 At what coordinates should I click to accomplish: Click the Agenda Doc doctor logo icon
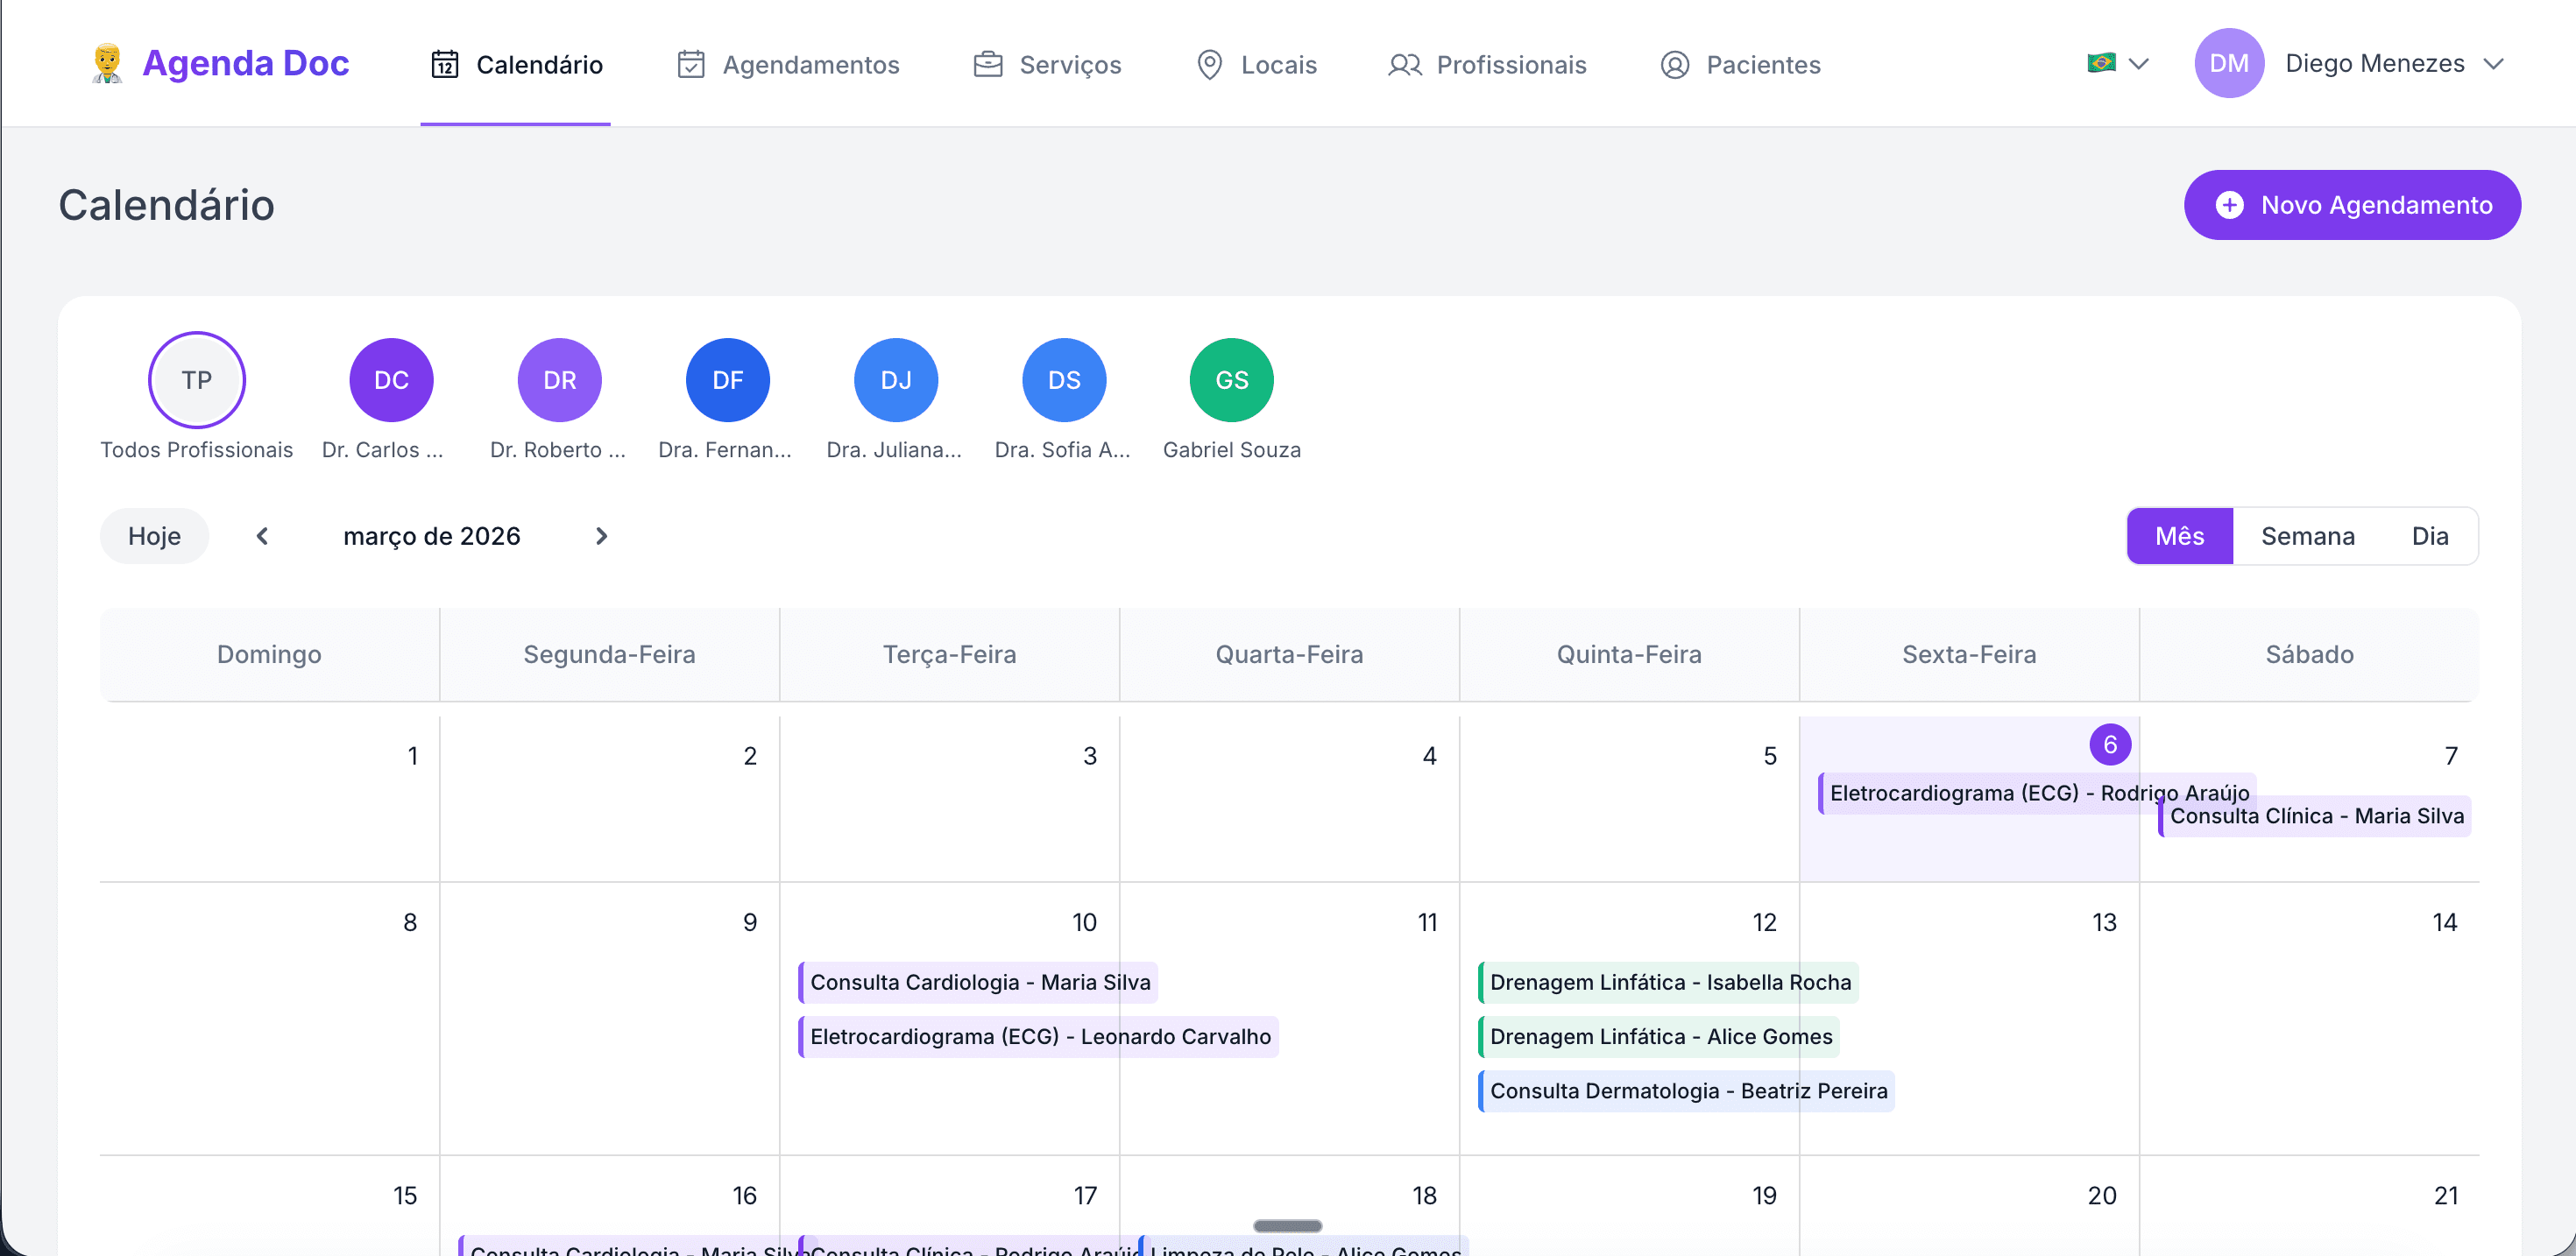(x=106, y=63)
